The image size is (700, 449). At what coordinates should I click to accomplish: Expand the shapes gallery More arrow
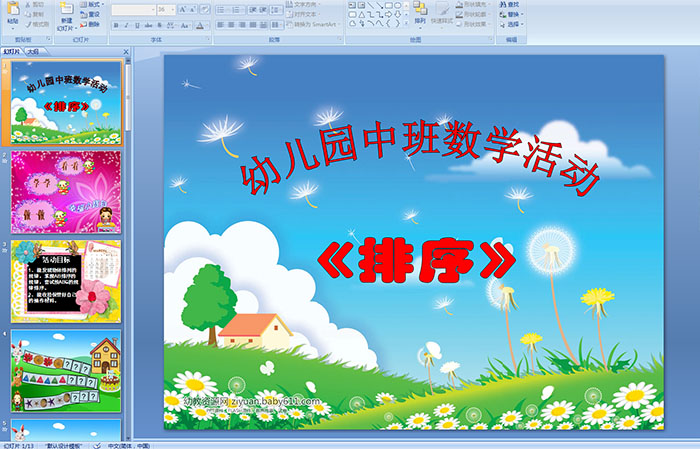(x=407, y=23)
